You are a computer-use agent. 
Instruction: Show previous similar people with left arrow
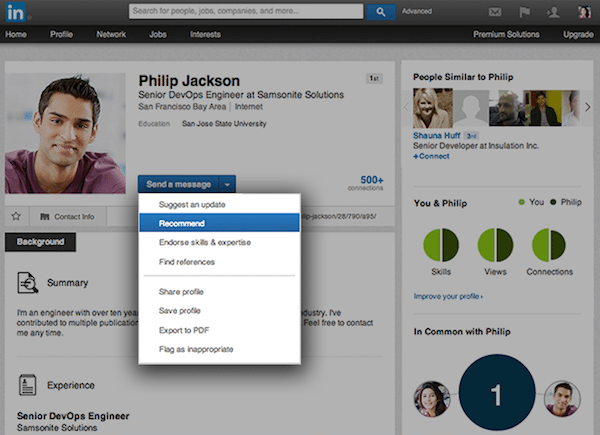tap(406, 108)
